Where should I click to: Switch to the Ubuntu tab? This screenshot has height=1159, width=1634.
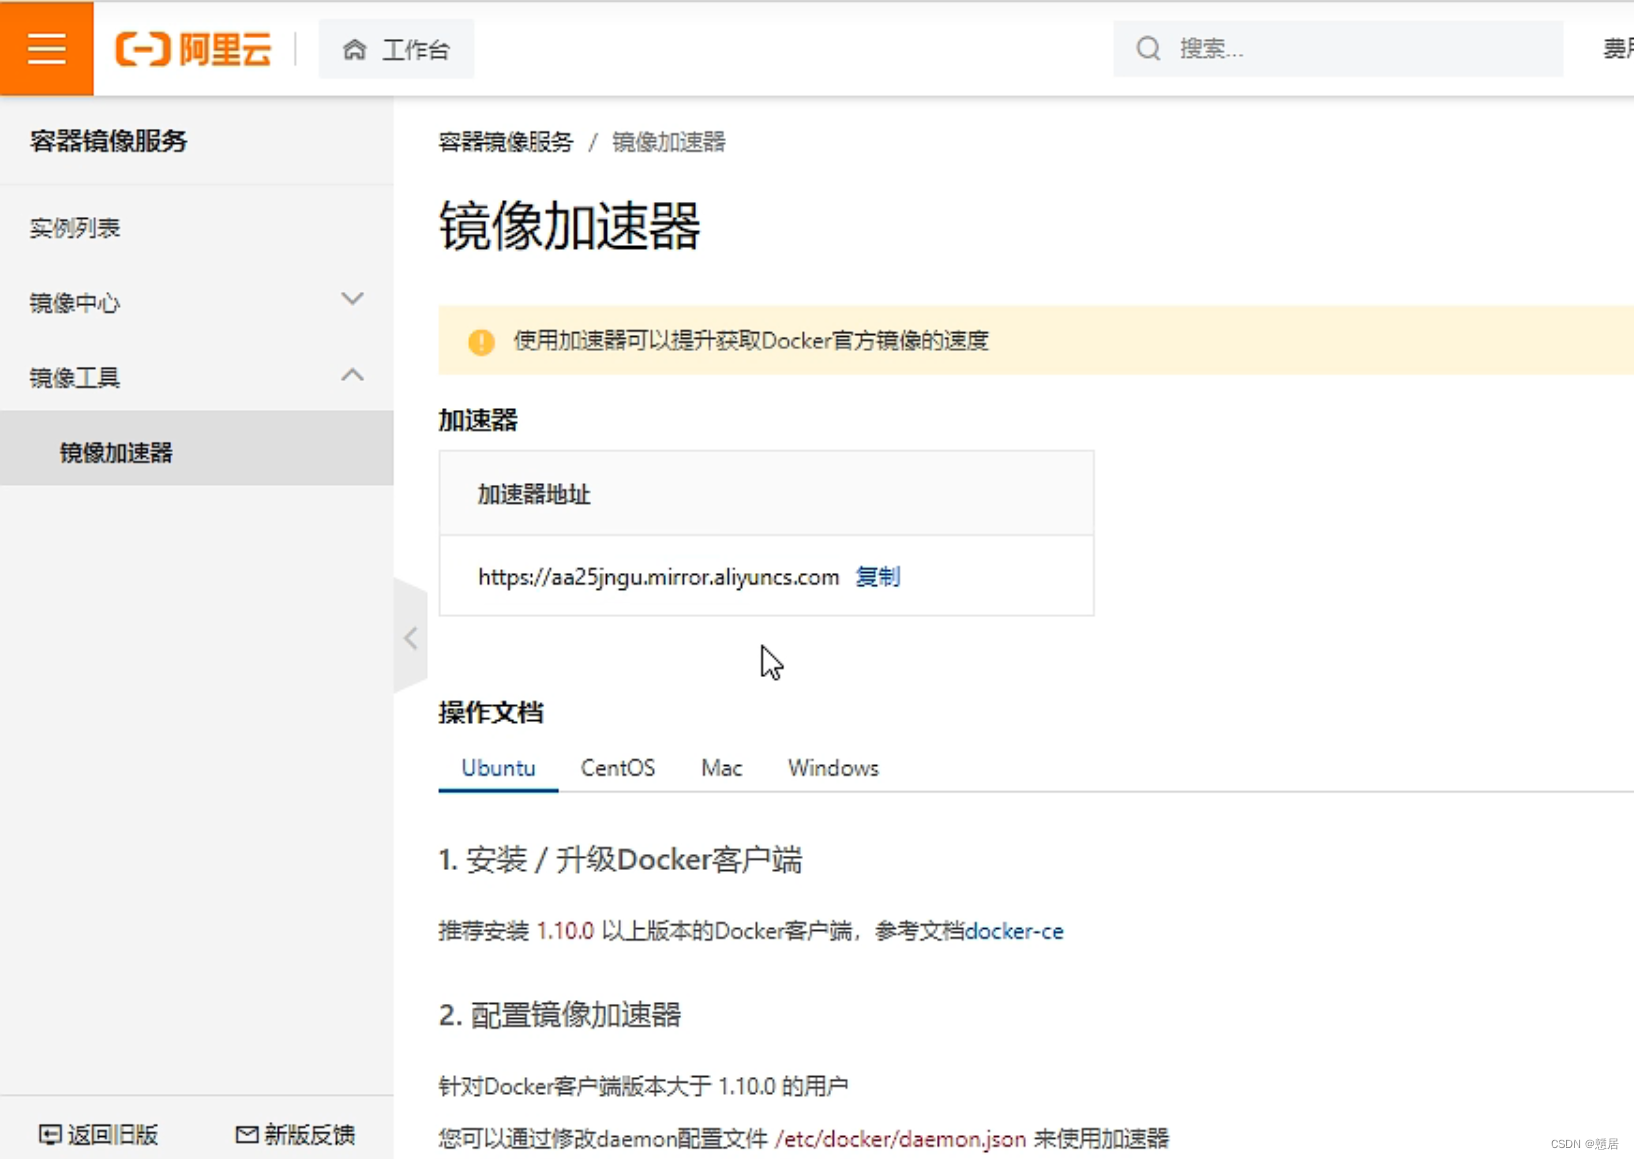coord(498,768)
